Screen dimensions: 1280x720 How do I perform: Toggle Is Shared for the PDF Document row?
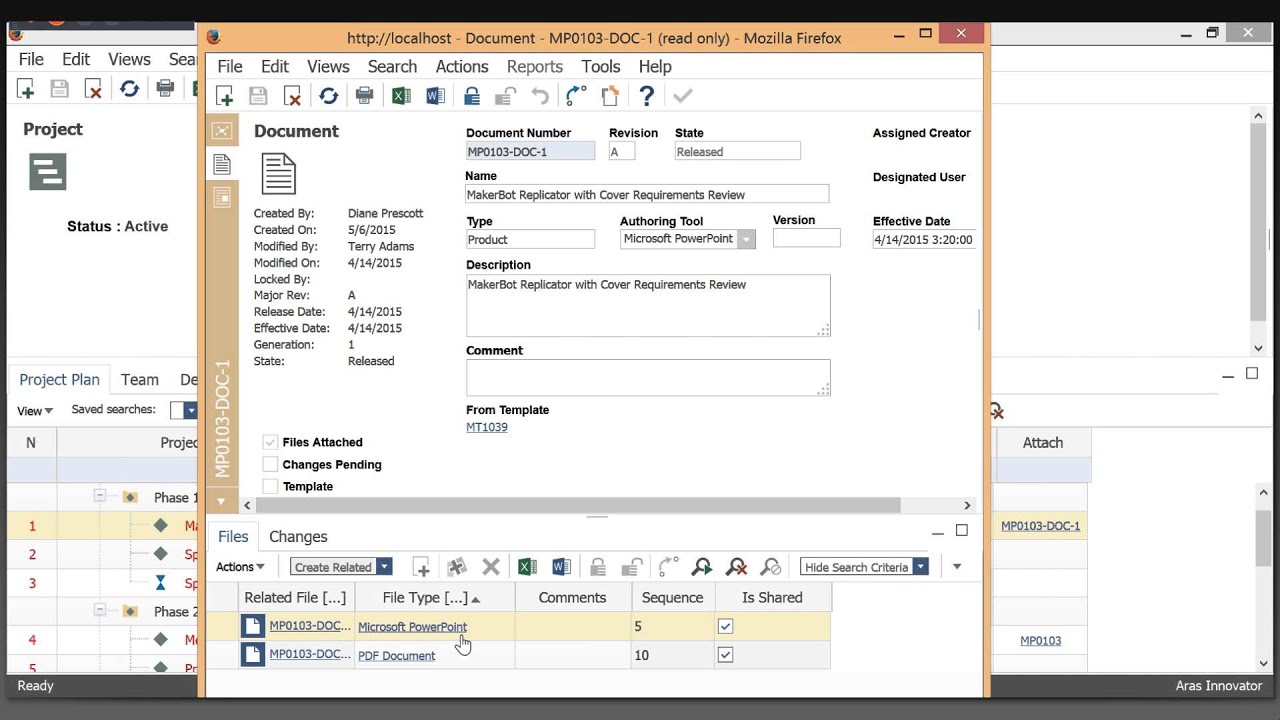725,655
